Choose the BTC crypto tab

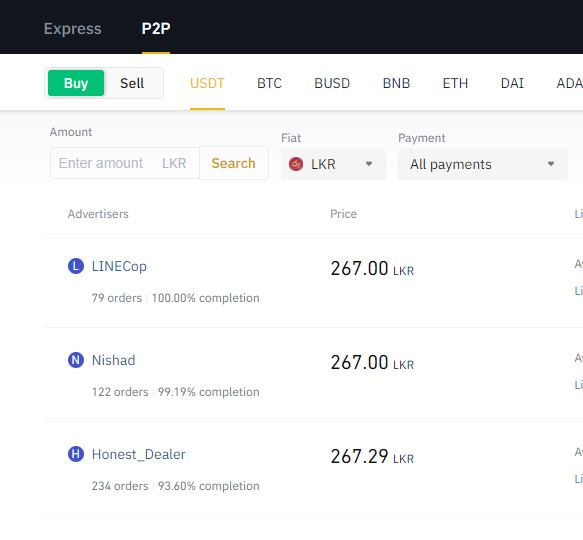[x=269, y=83]
